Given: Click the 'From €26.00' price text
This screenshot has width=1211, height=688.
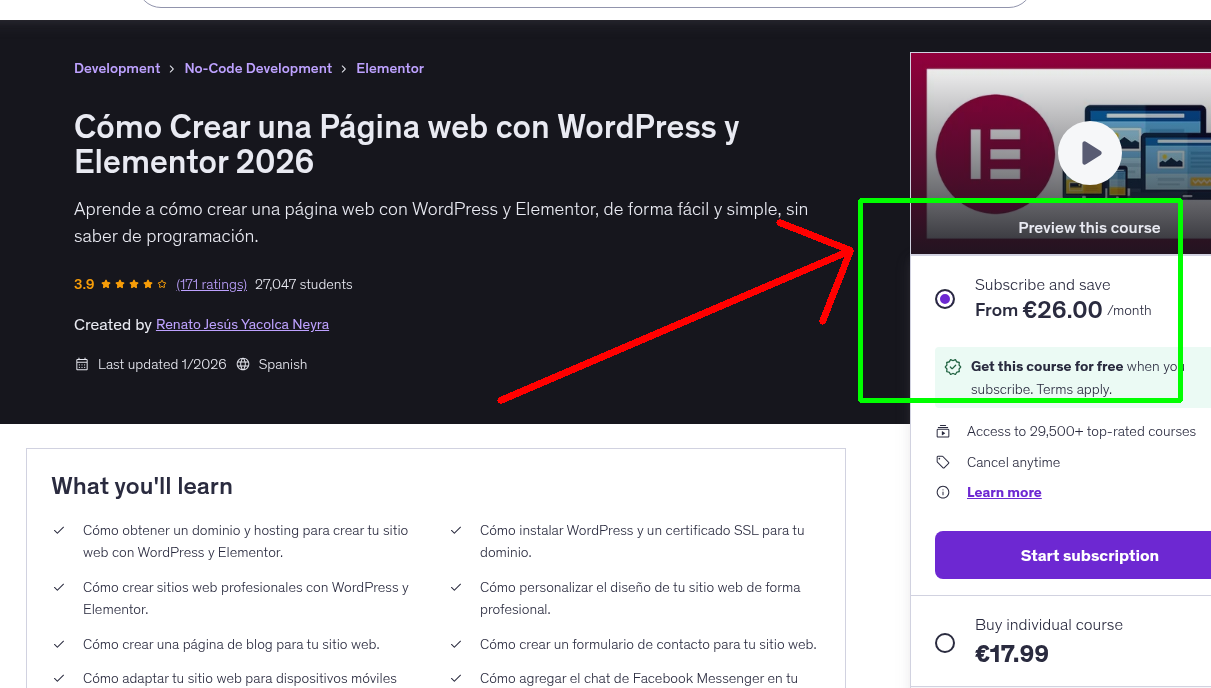Looking at the screenshot, I should (1039, 310).
